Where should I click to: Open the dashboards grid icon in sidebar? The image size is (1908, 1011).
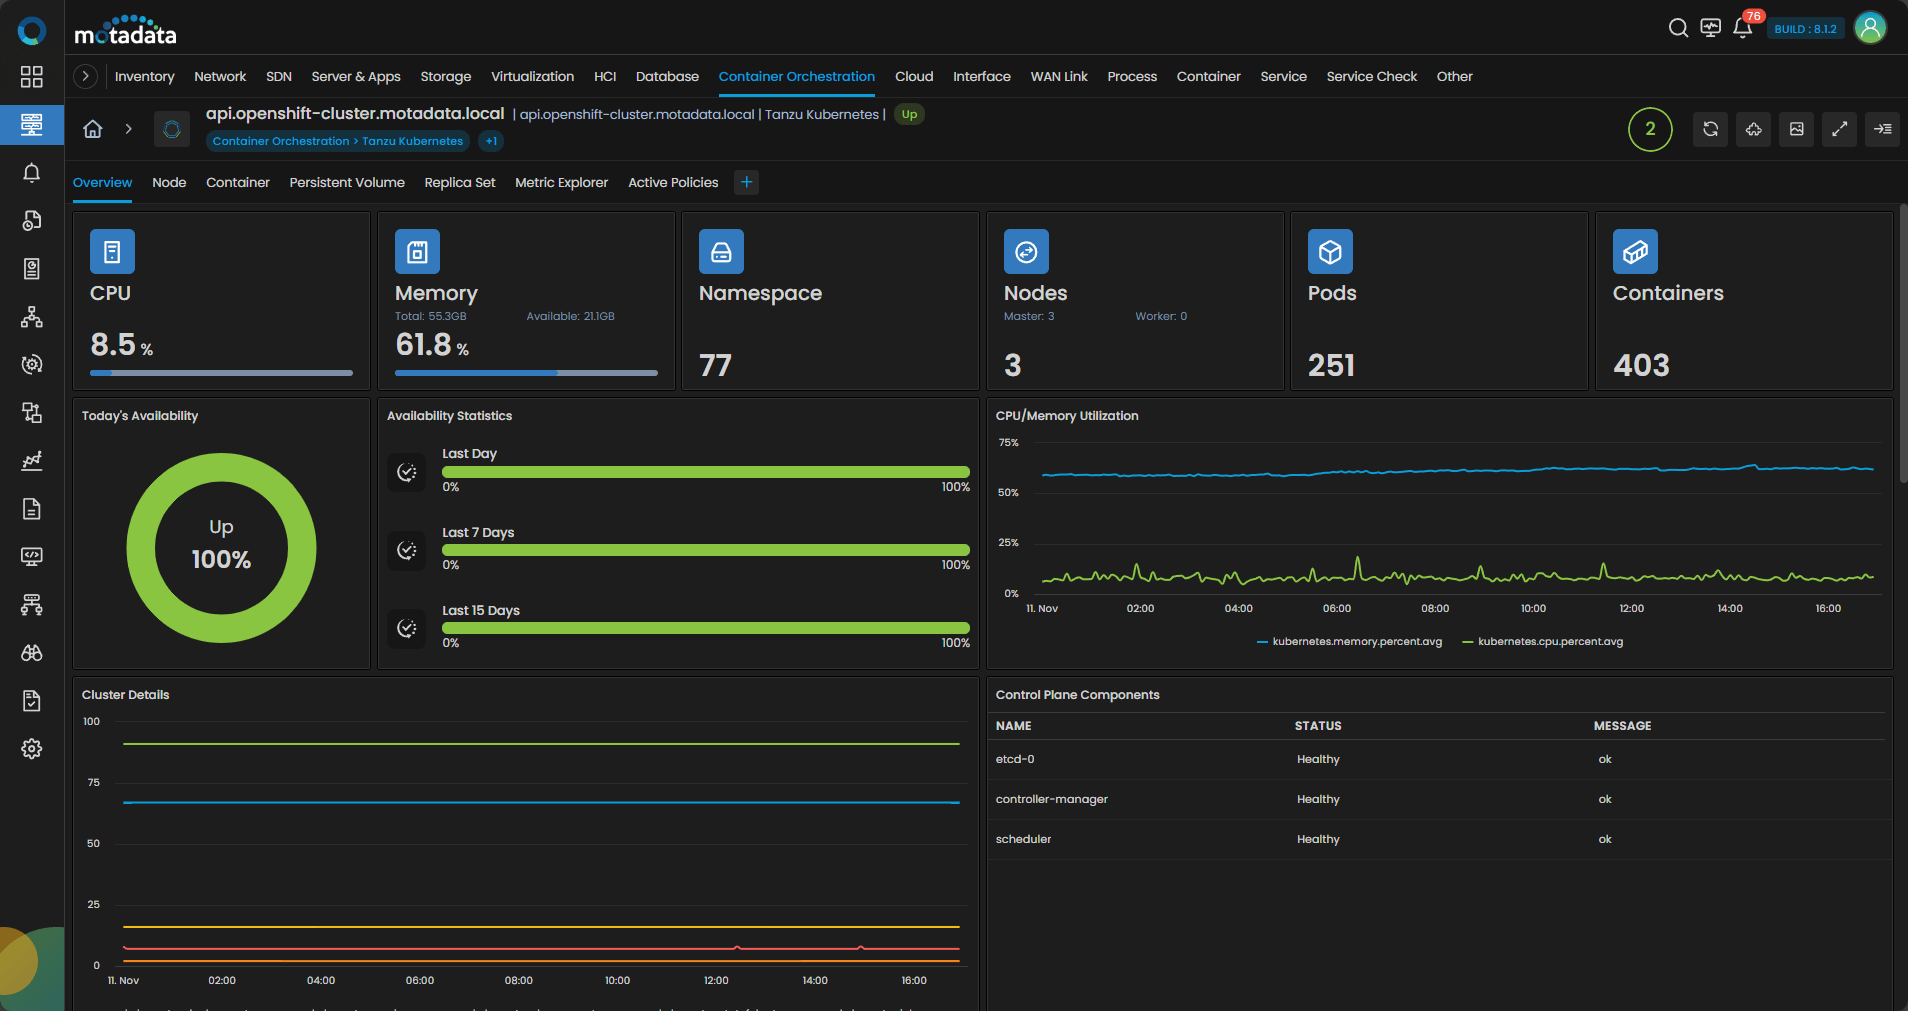click(32, 77)
